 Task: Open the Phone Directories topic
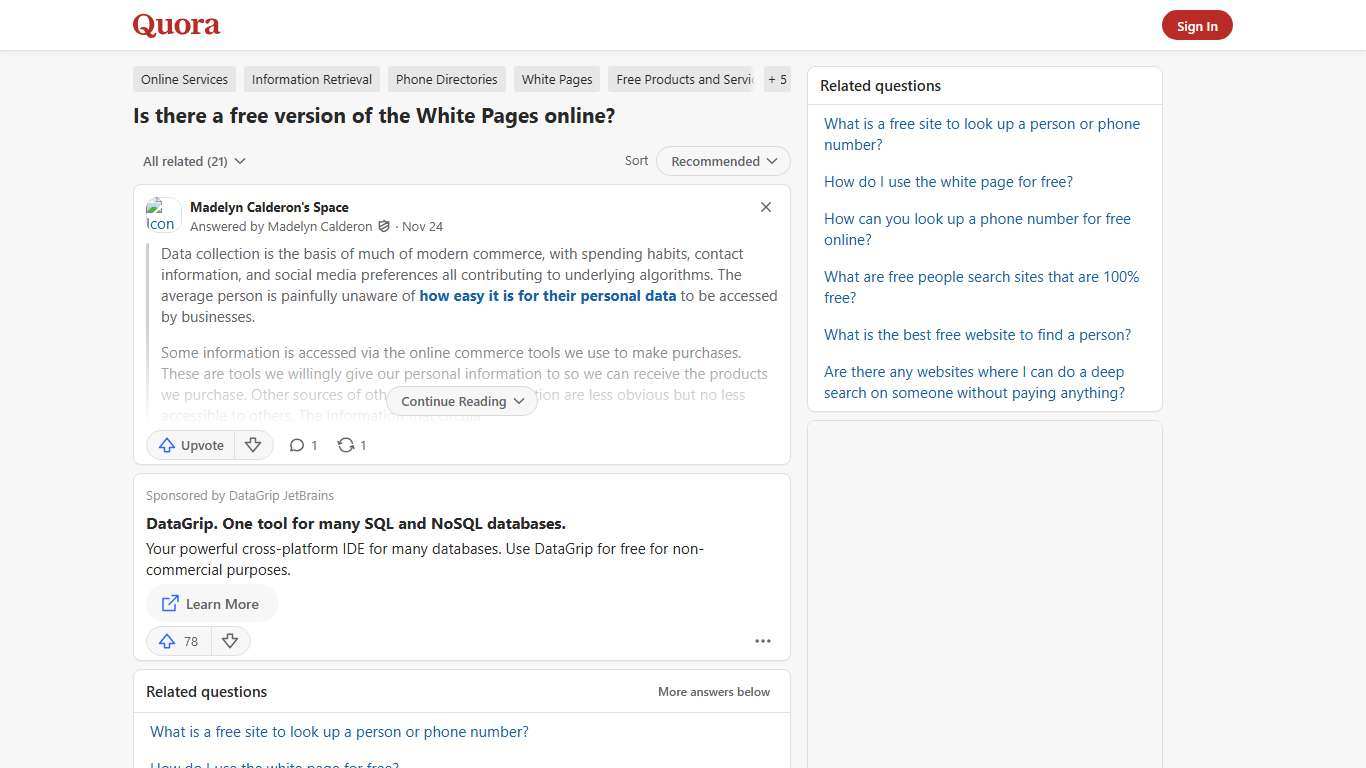446,79
